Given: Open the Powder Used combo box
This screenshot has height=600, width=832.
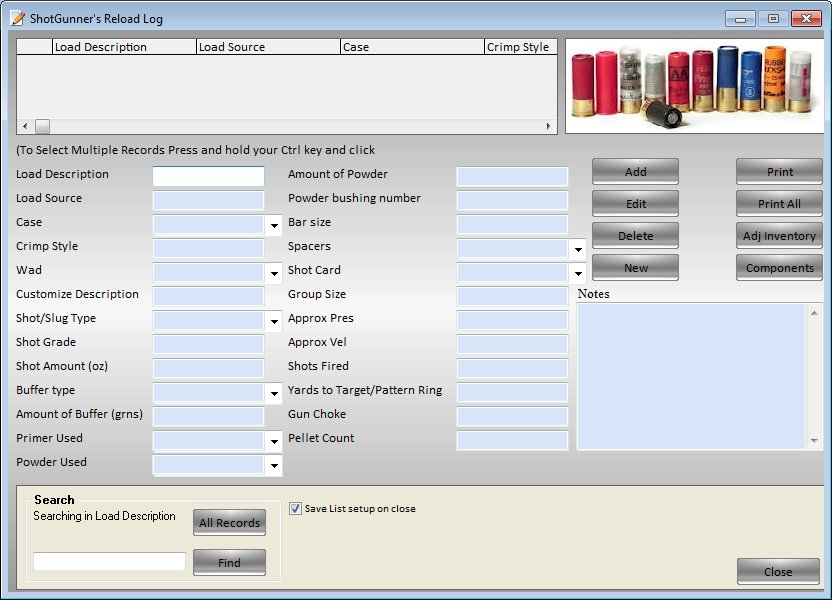Looking at the screenshot, I should pos(274,466).
